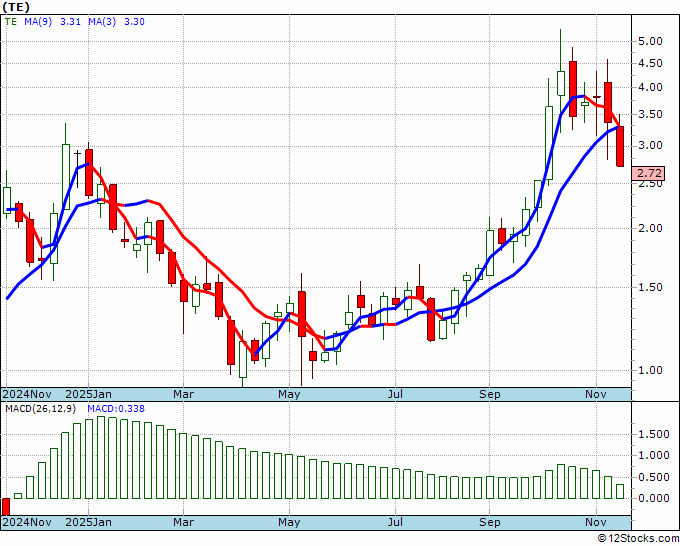Select the green TE legend label
Viewport: 680px width, 546px height.
11,22
